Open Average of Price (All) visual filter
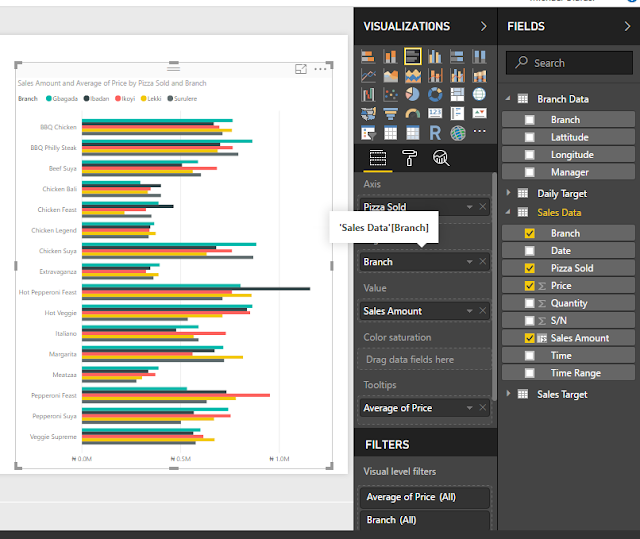The image size is (640, 539). pos(424,497)
